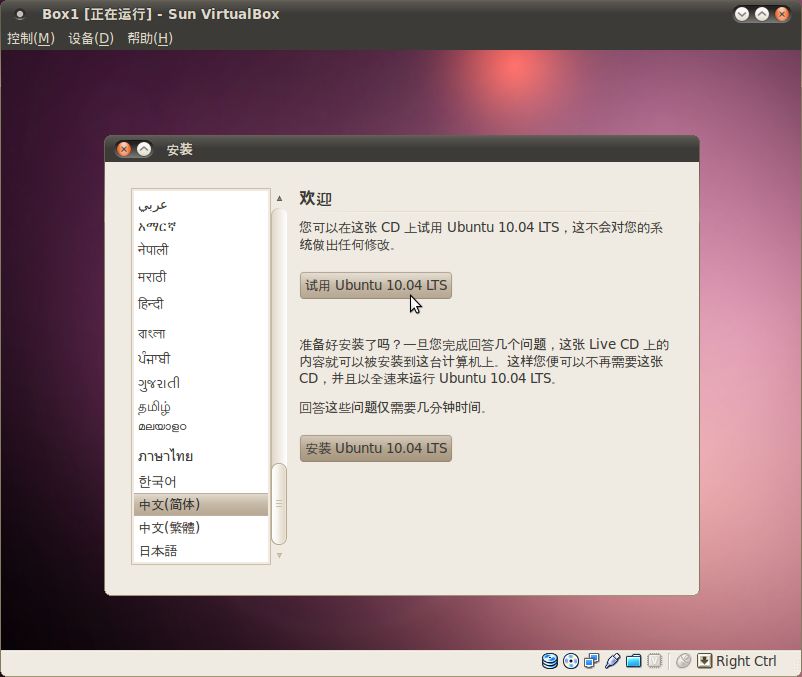
Task: Minimize the Sun VirtualBox window
Action: 742,14
